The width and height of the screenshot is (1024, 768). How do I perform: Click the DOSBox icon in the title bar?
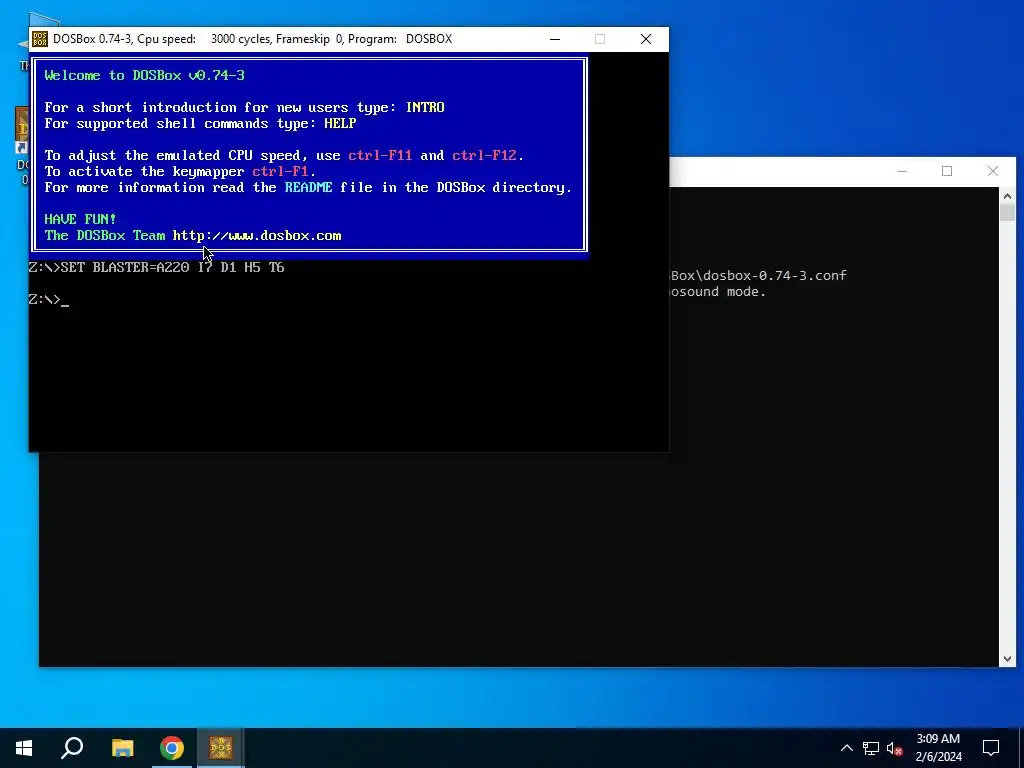pos(39,39)
